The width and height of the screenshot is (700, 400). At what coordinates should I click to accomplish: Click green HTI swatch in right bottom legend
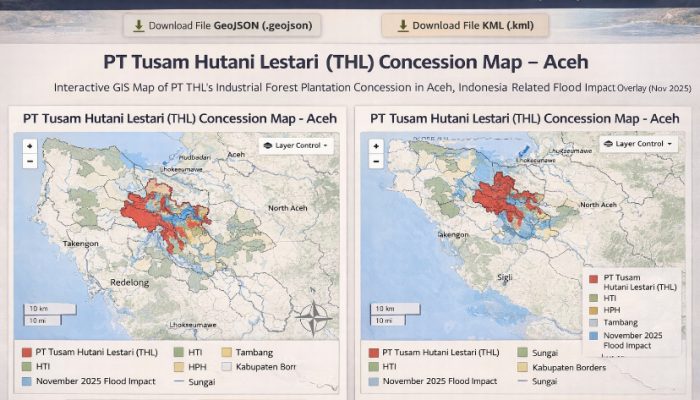pos(374,367)
